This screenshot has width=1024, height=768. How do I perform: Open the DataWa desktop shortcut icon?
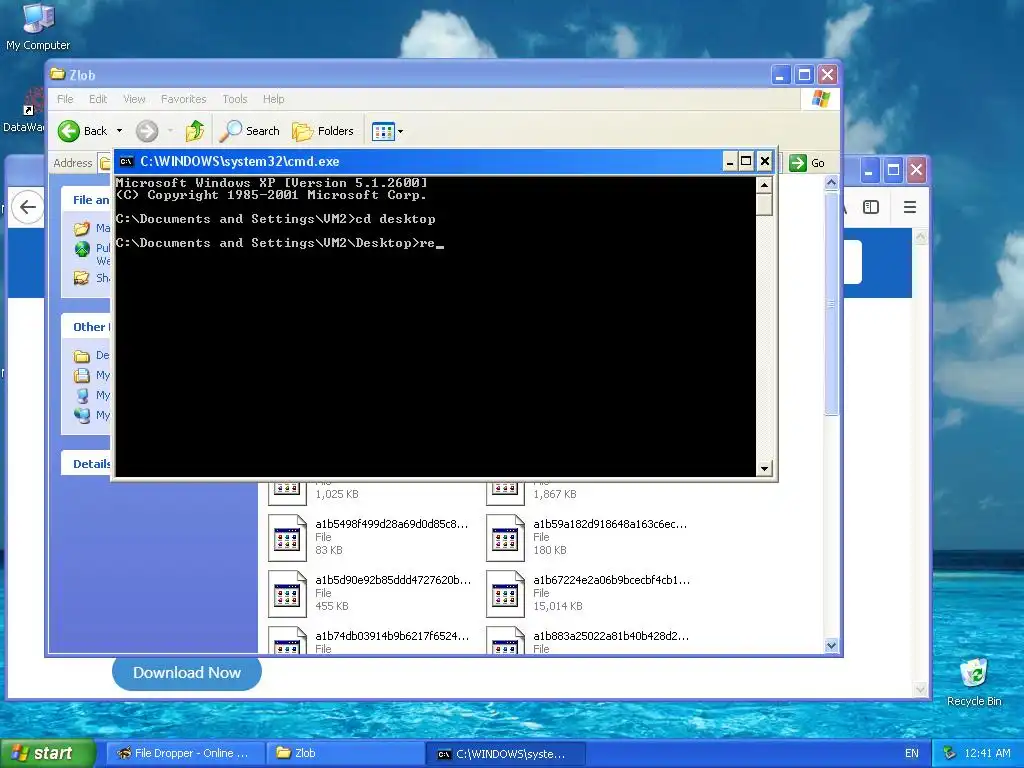[26, 112]
